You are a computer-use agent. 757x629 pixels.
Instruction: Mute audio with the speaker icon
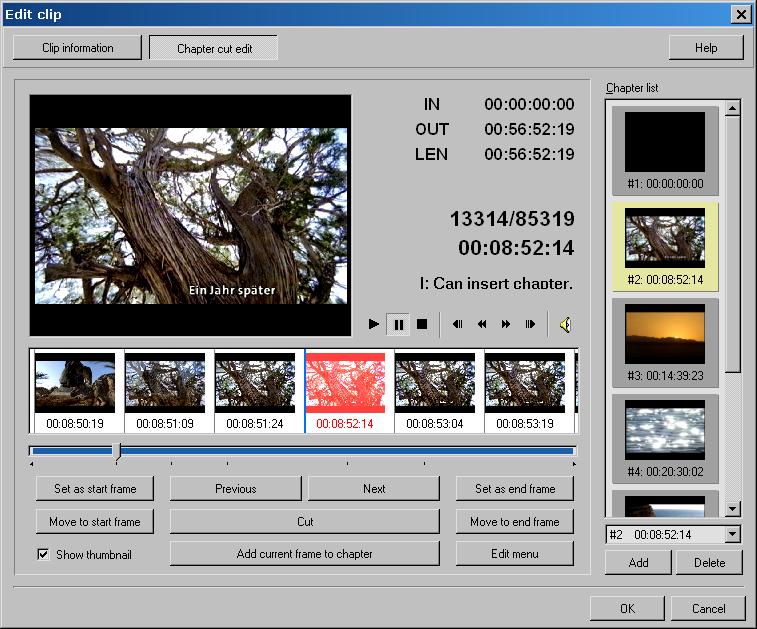pyautogui.click(x=565, y=324)
